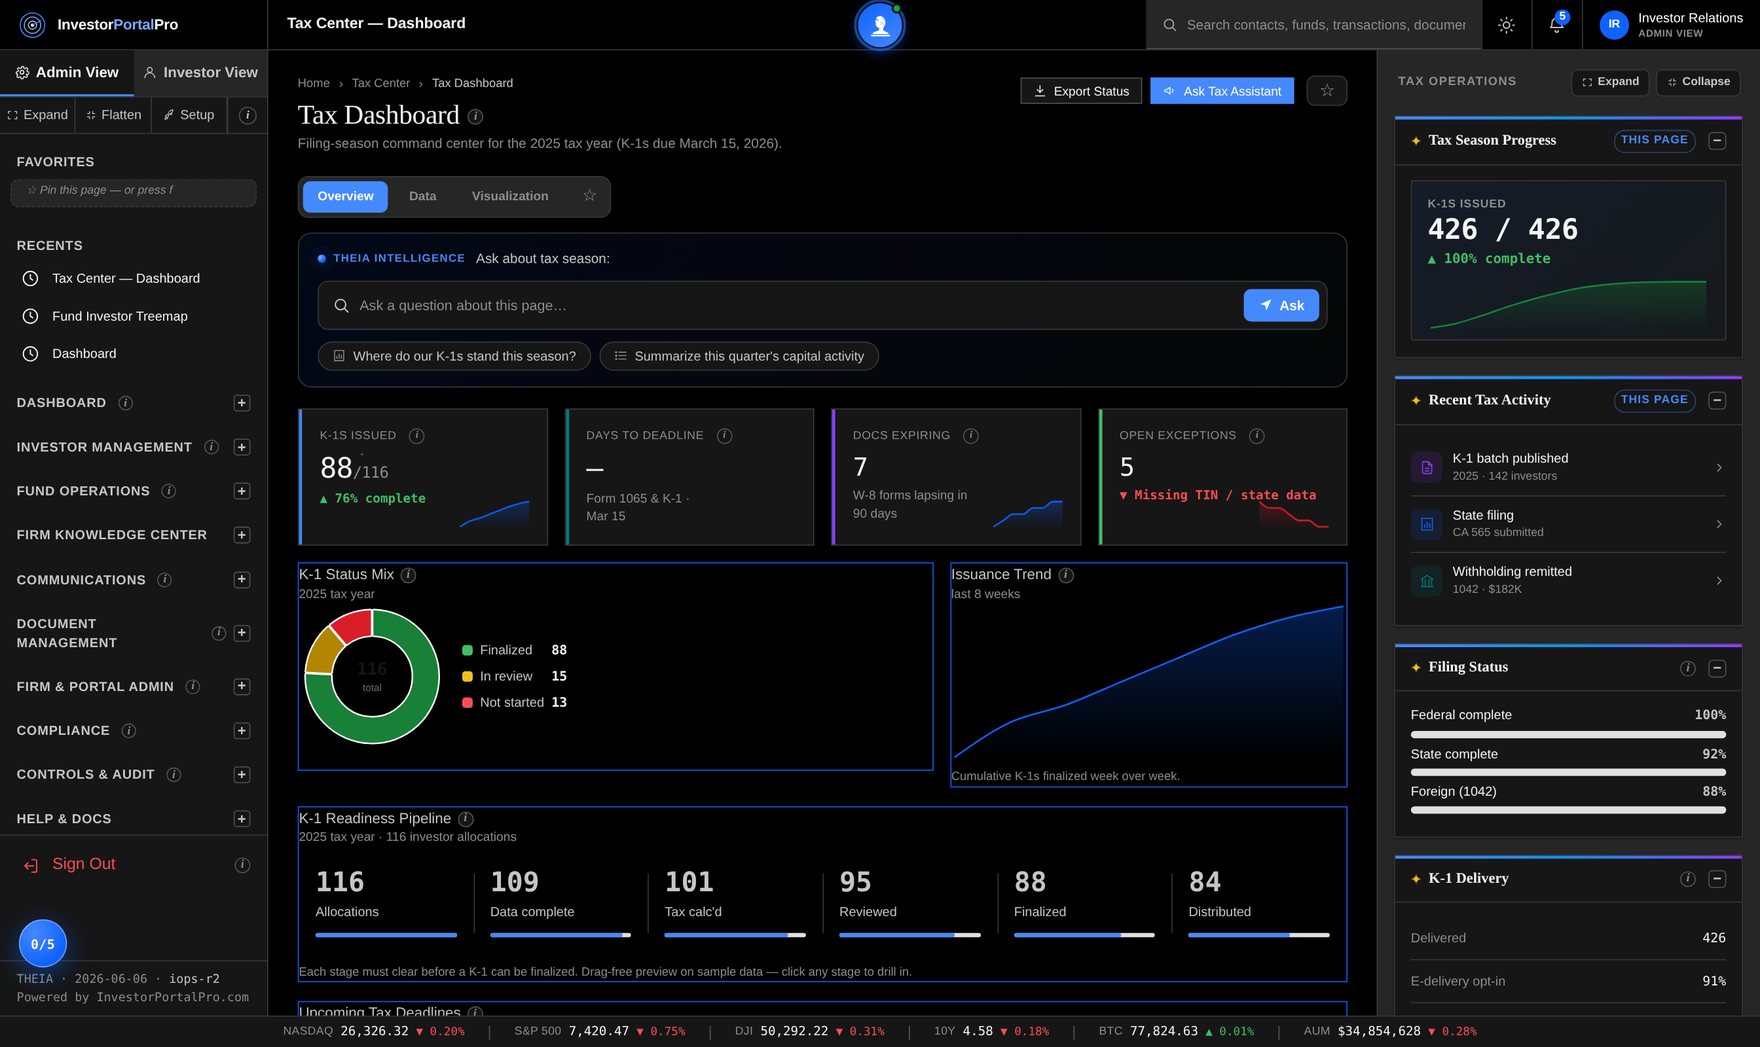
Task: Switch to Investor View
Action: click(201, 73)
